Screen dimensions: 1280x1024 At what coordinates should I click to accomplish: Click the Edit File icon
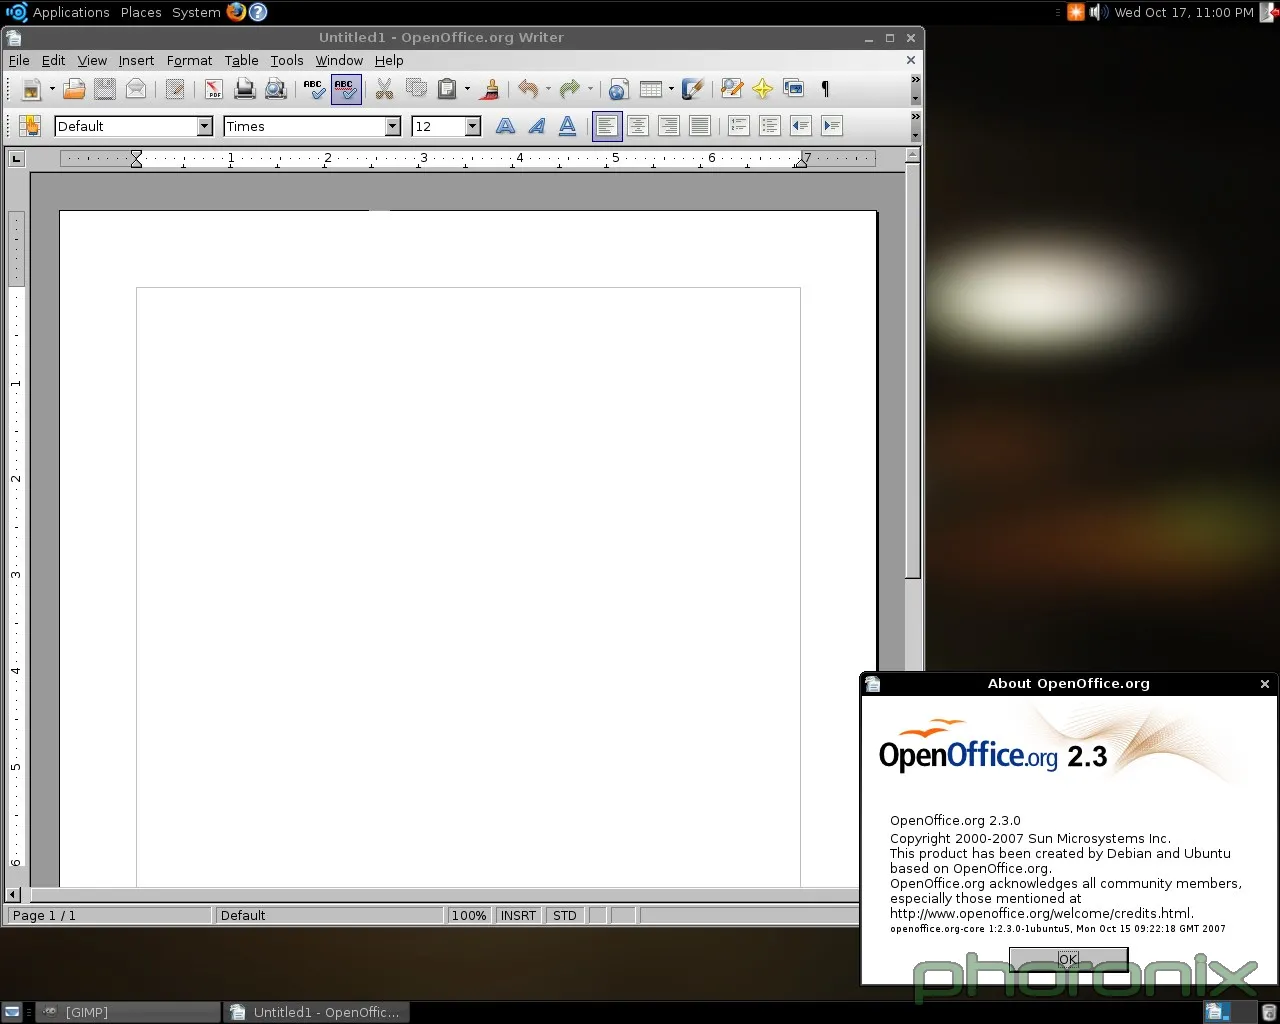click(175, 89)
